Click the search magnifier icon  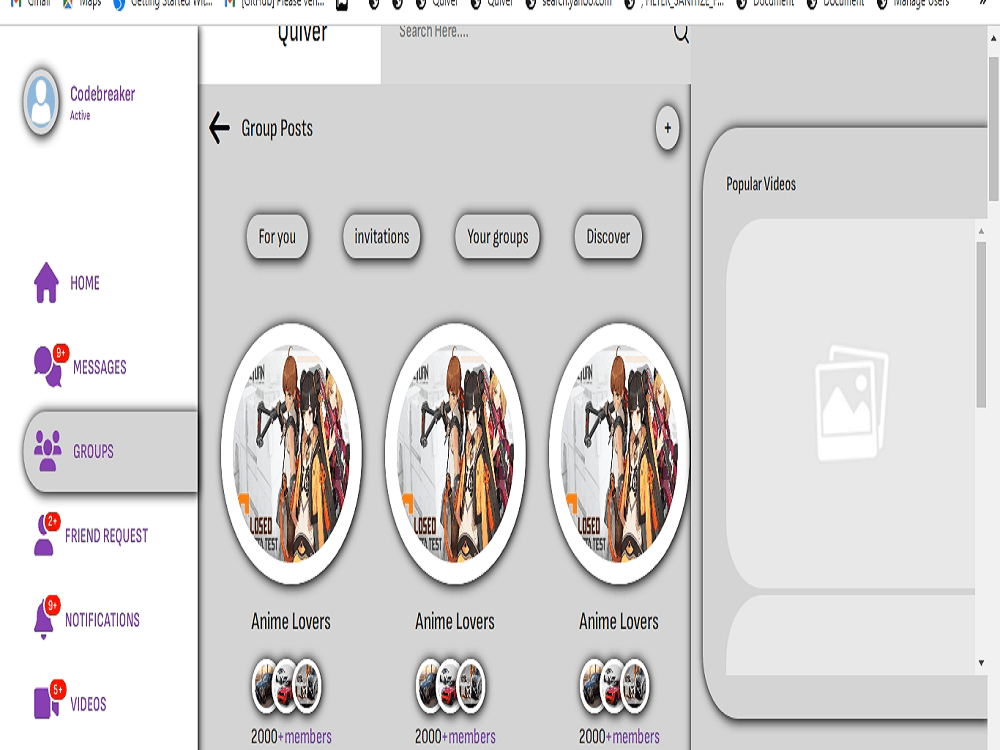click(x=680, y=33)
